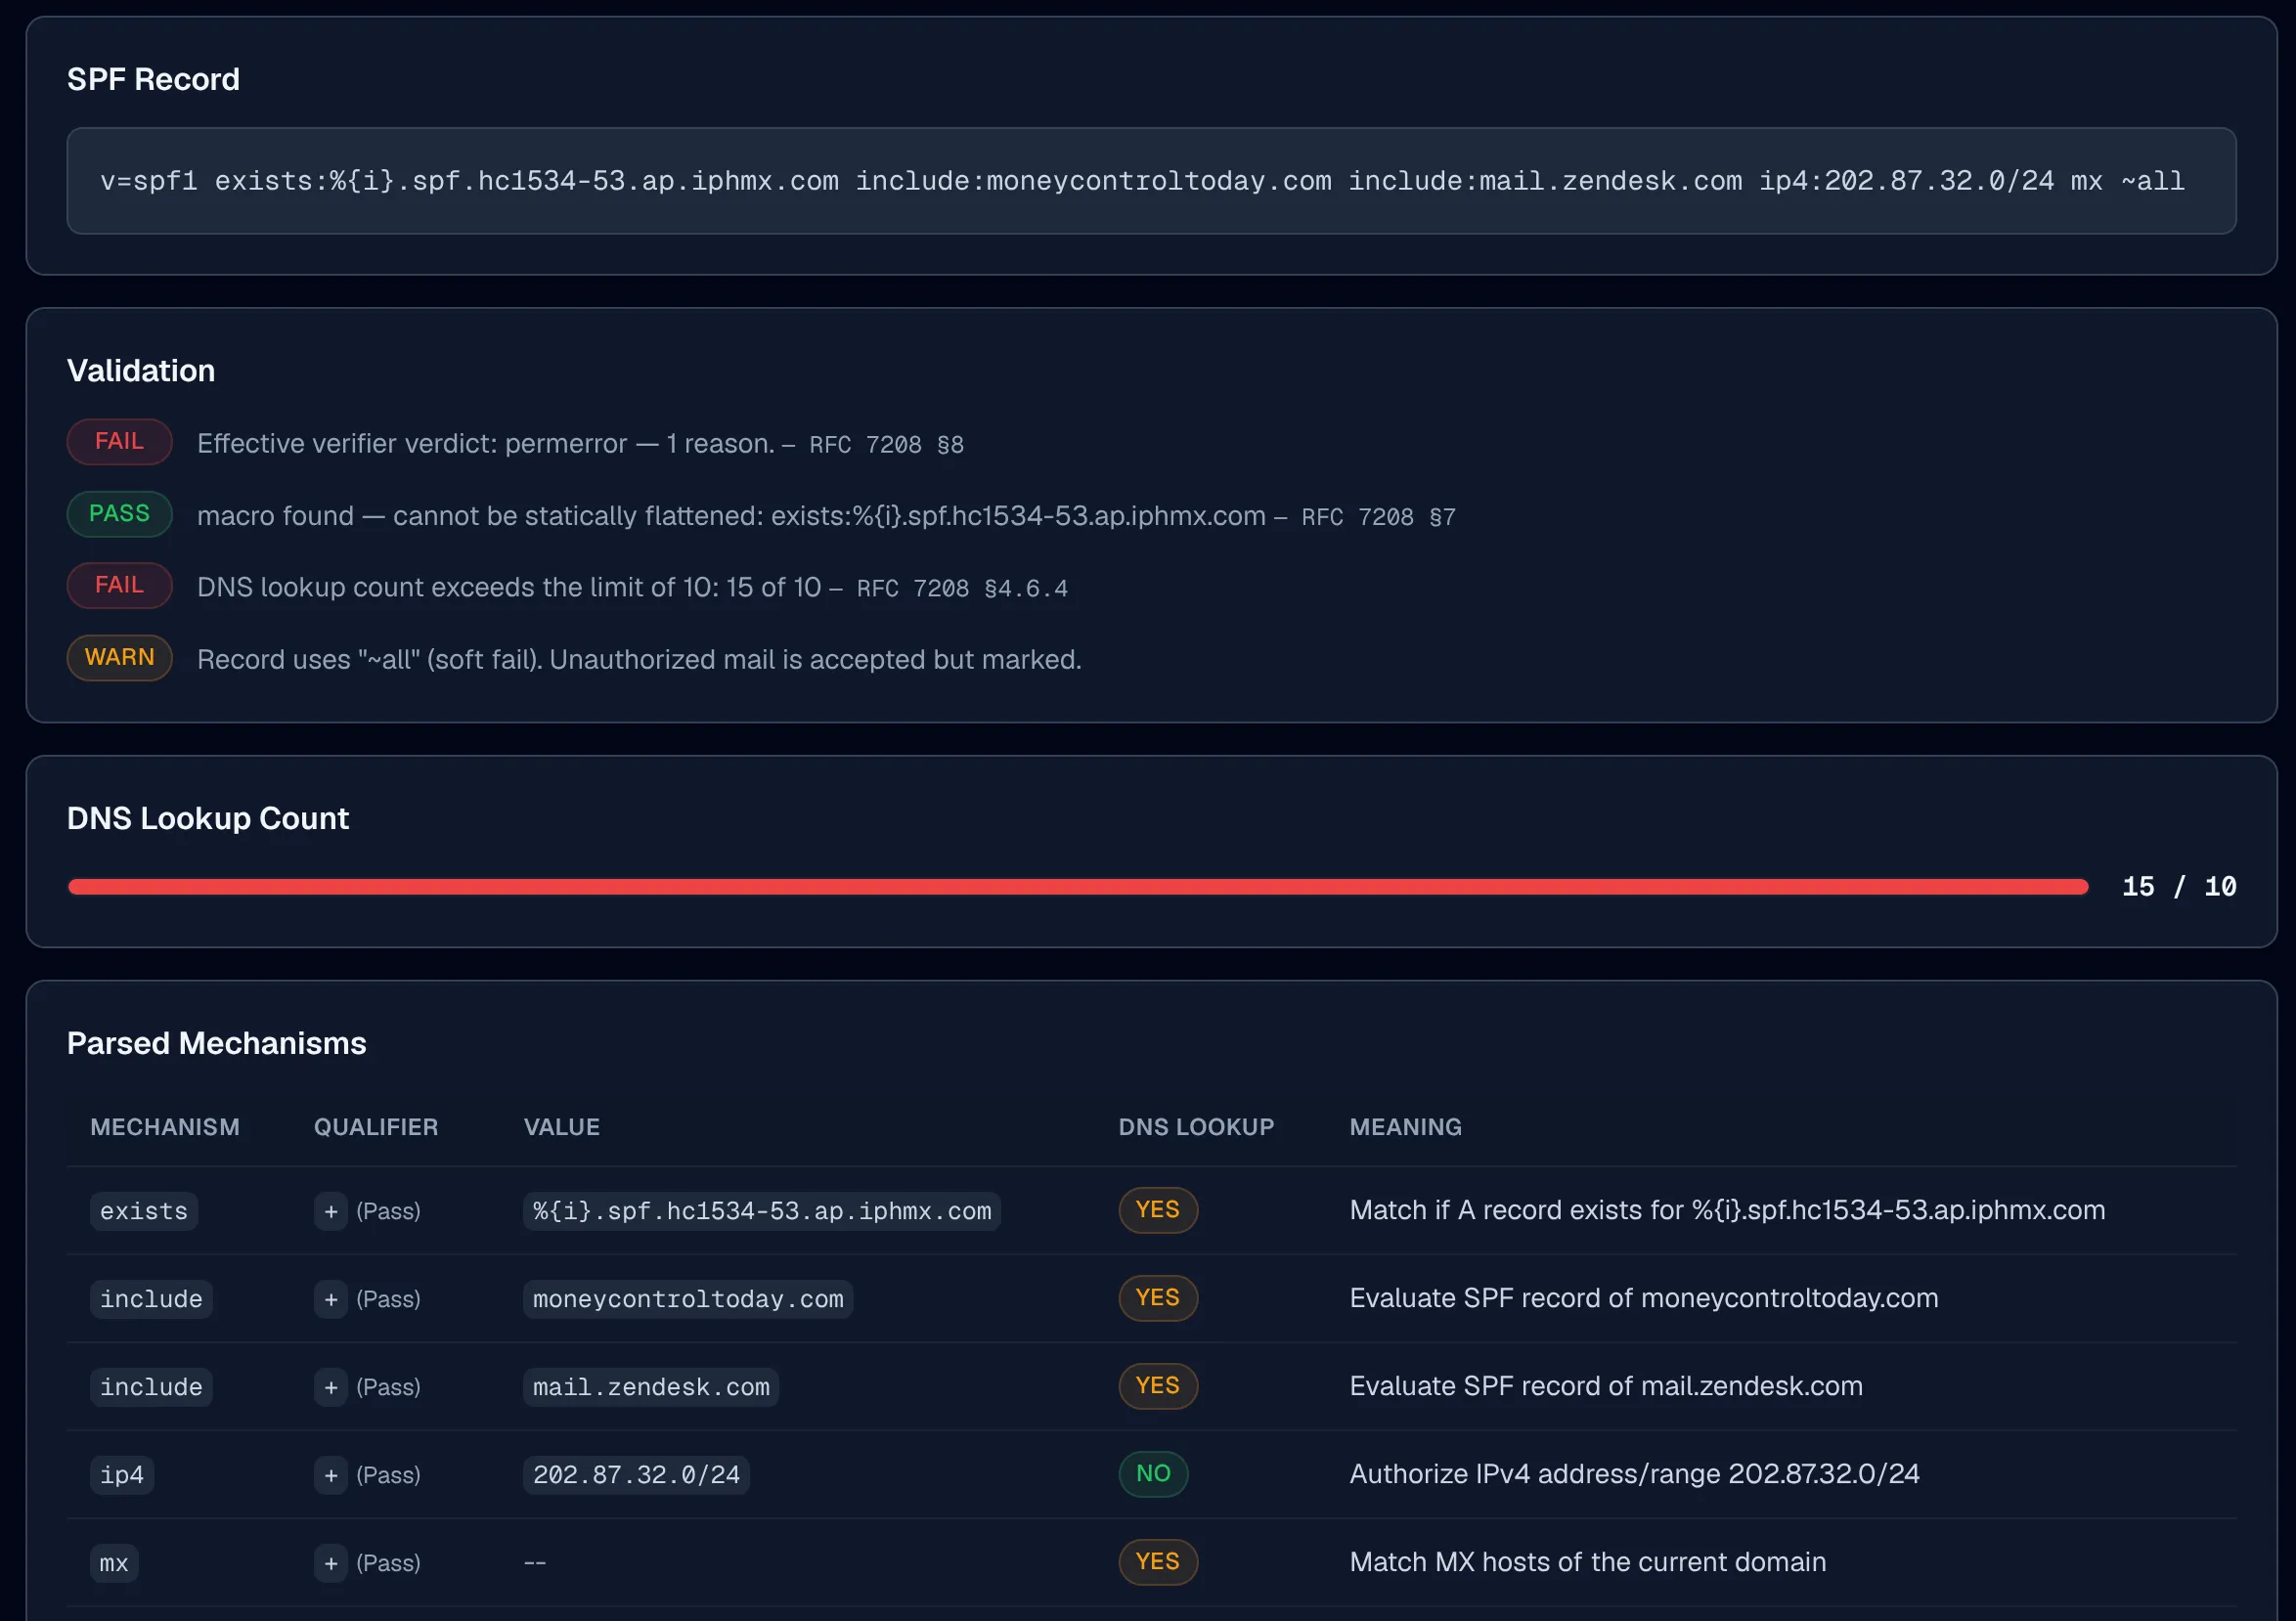Open the 'RFC 7208 §7' reference
2296x1621 pixels.
pyautogui.click(x=1378, y=517)
